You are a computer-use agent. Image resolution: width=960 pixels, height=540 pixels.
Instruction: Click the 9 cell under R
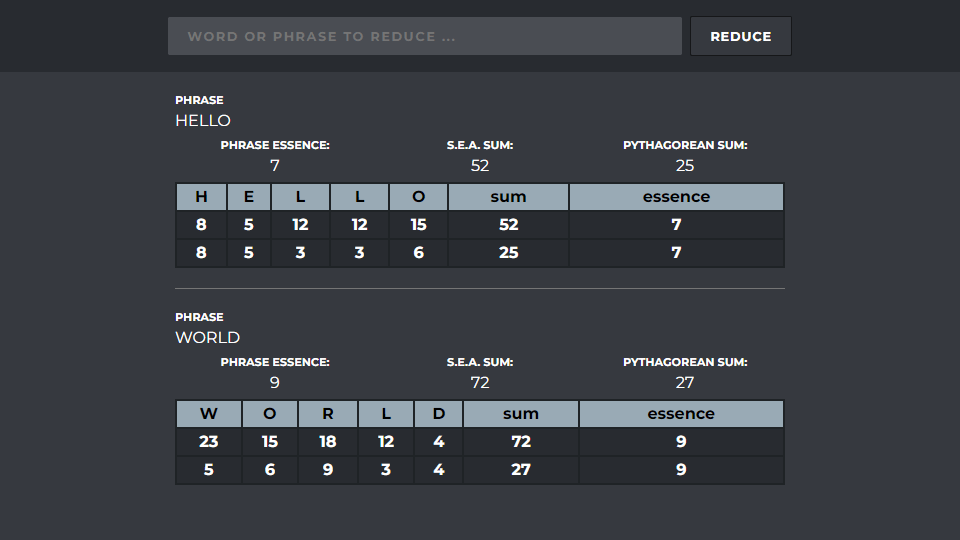click(328, 470)
